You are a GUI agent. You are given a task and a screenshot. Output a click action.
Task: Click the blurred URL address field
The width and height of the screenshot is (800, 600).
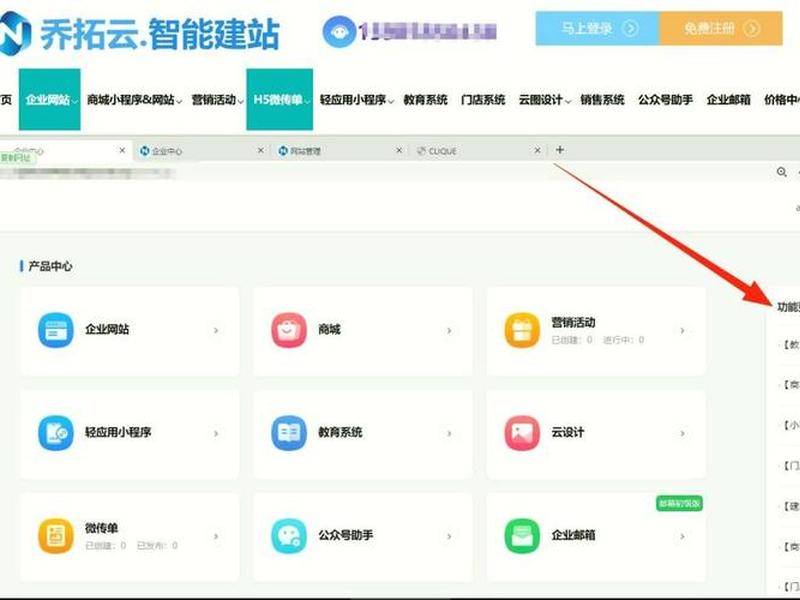coord(87,173)
